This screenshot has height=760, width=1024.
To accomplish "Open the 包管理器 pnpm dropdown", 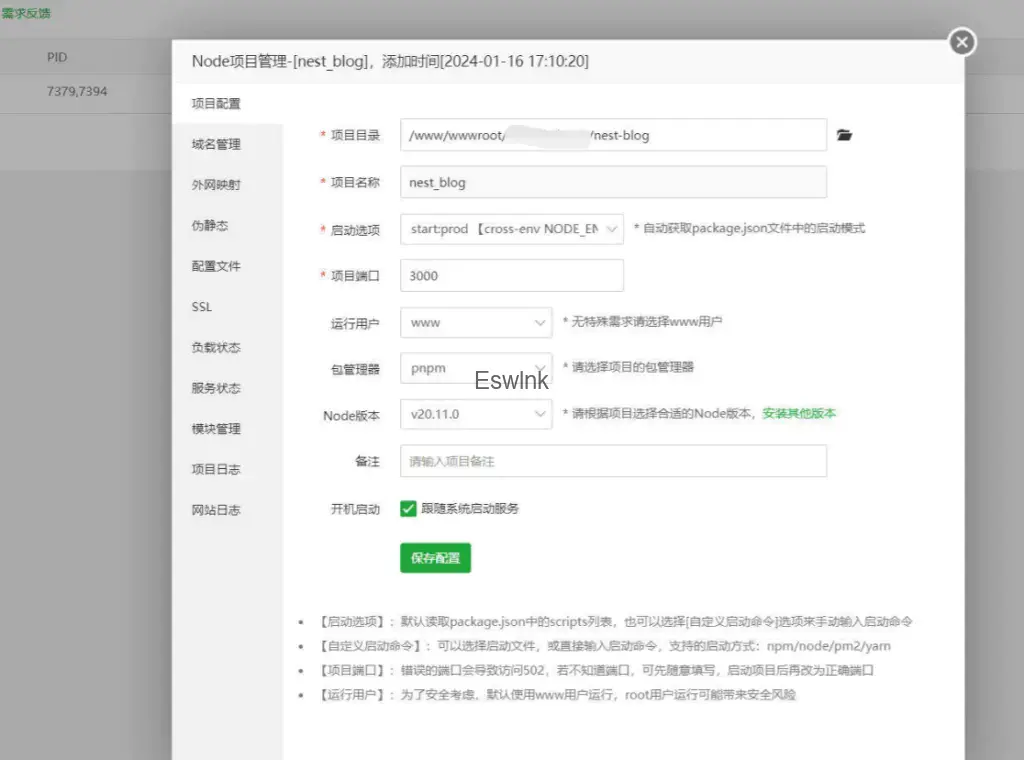I will coord(475,368).
